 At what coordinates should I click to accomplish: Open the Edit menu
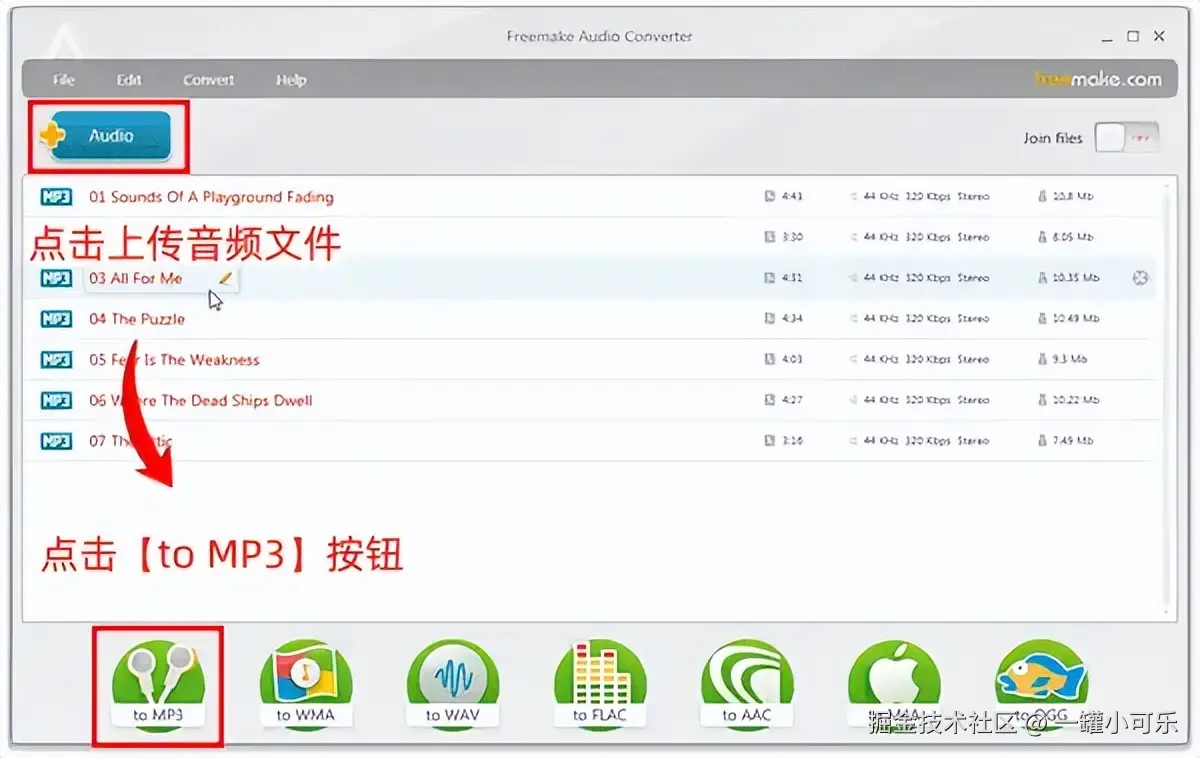coord(129,80)
